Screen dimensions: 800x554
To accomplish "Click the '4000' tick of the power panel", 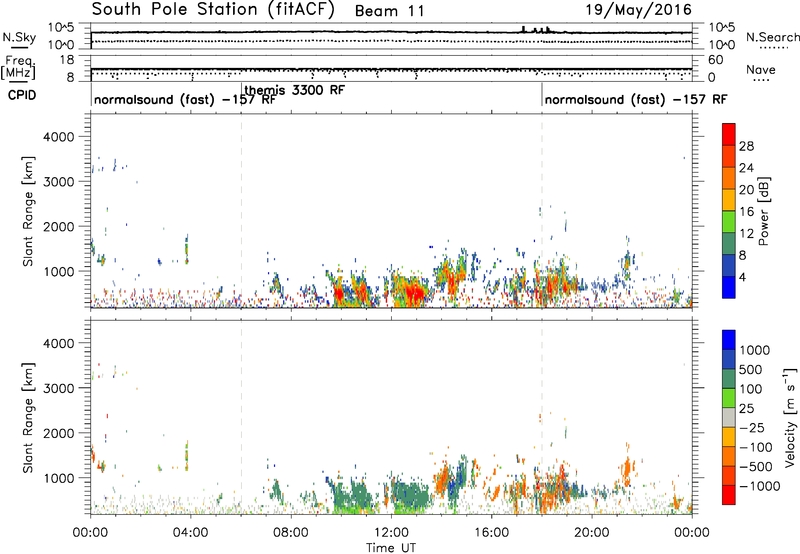I will point(58,137).
